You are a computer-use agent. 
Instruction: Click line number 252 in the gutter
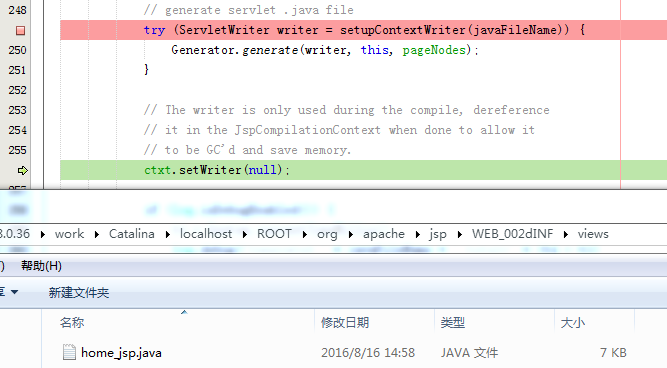point(17,90)
